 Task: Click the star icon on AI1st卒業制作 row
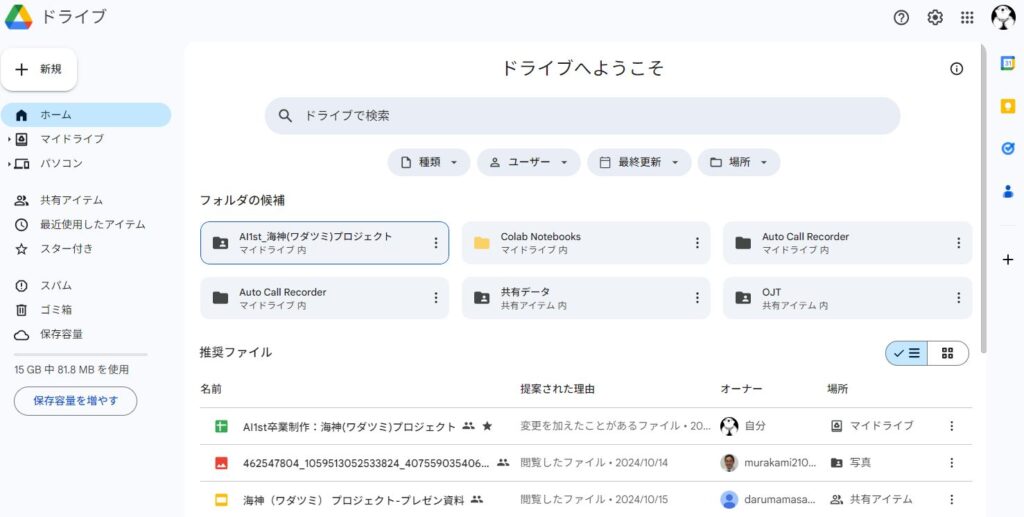point(487,426)
